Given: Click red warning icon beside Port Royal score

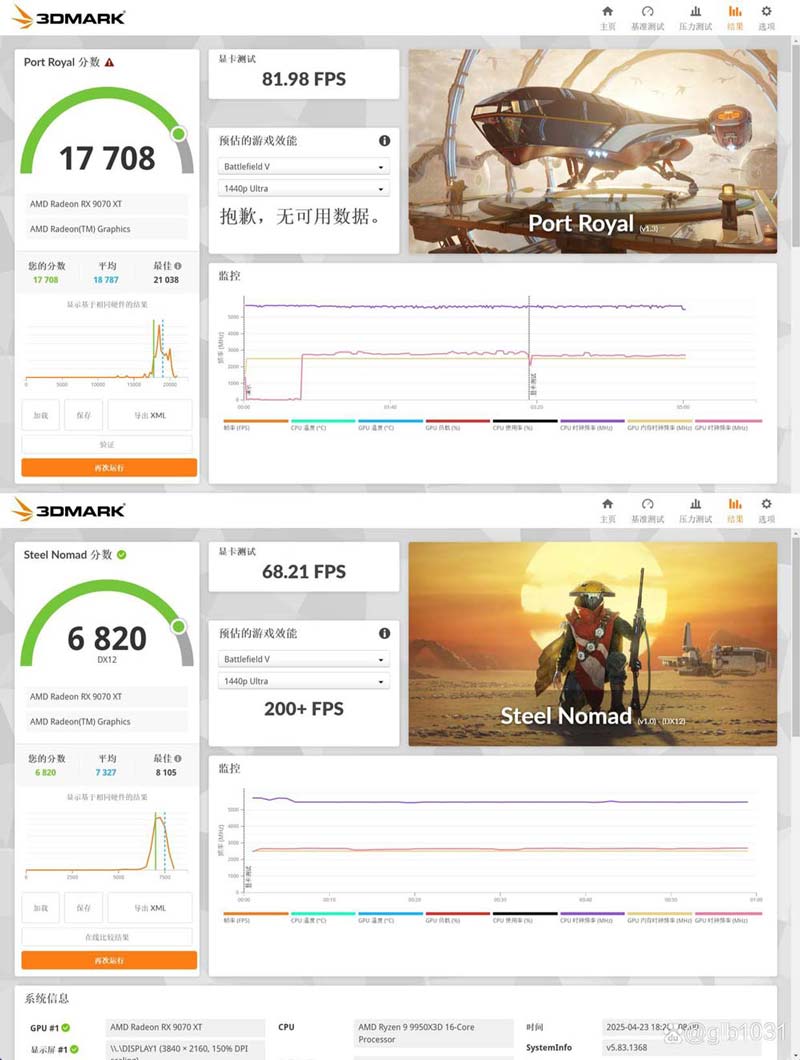Looking at the screenshot, I should point(110,62).
